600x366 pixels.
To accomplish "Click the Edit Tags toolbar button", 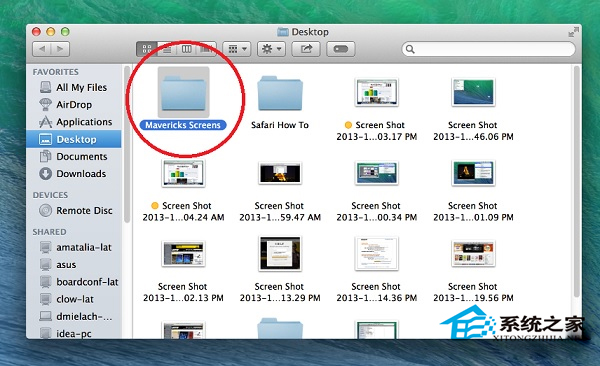I will coord(341,49).
